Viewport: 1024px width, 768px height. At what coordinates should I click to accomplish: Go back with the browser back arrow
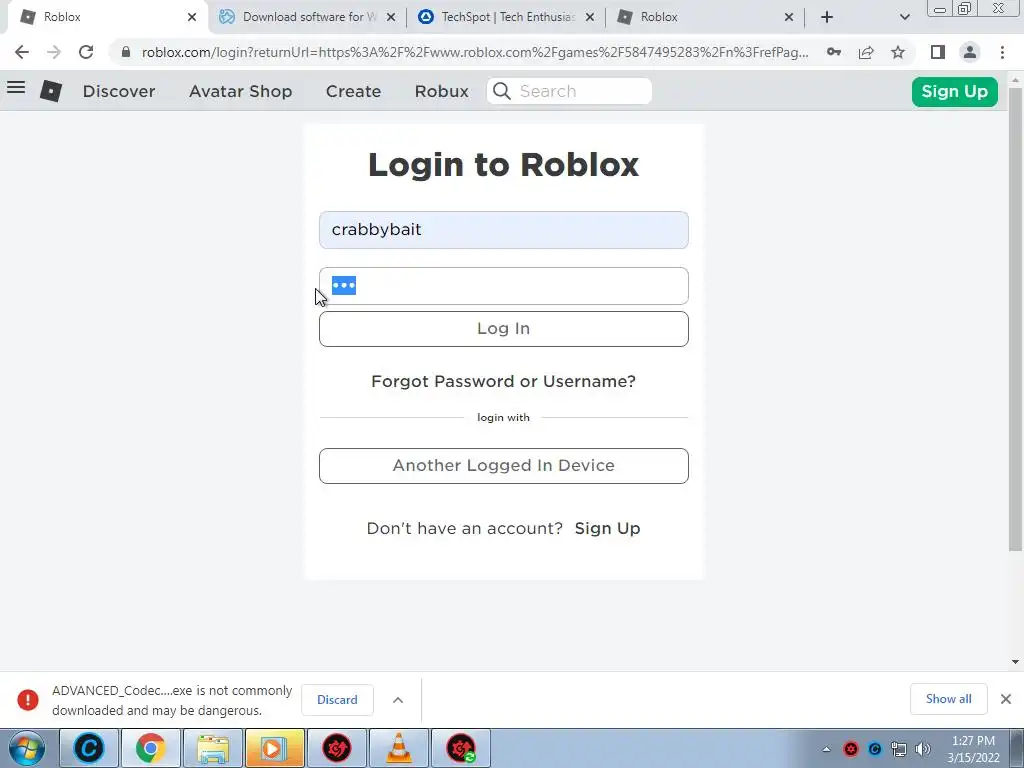click(22, 52)
